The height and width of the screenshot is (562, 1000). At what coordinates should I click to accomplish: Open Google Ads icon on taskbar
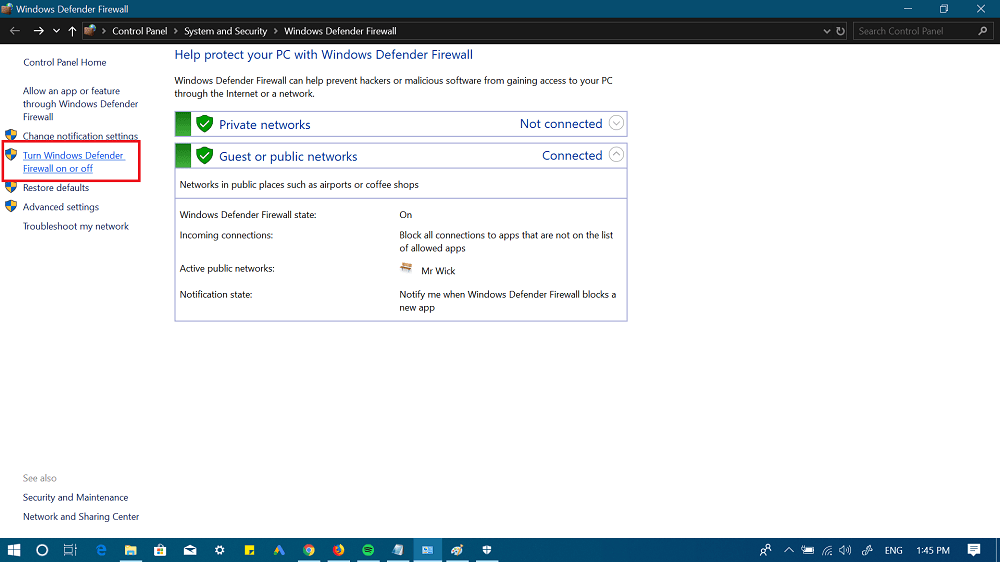click(x=279, y=550)
